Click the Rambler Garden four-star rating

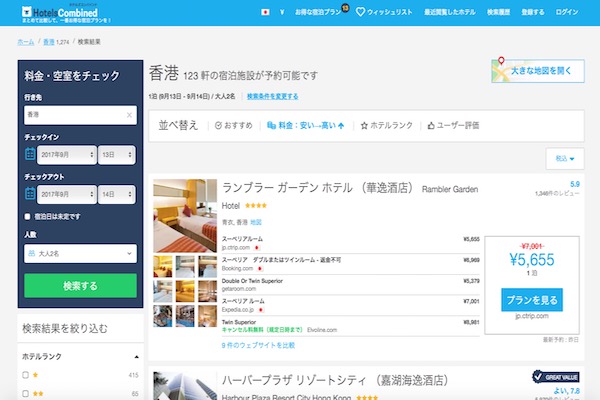pos(256,206)
